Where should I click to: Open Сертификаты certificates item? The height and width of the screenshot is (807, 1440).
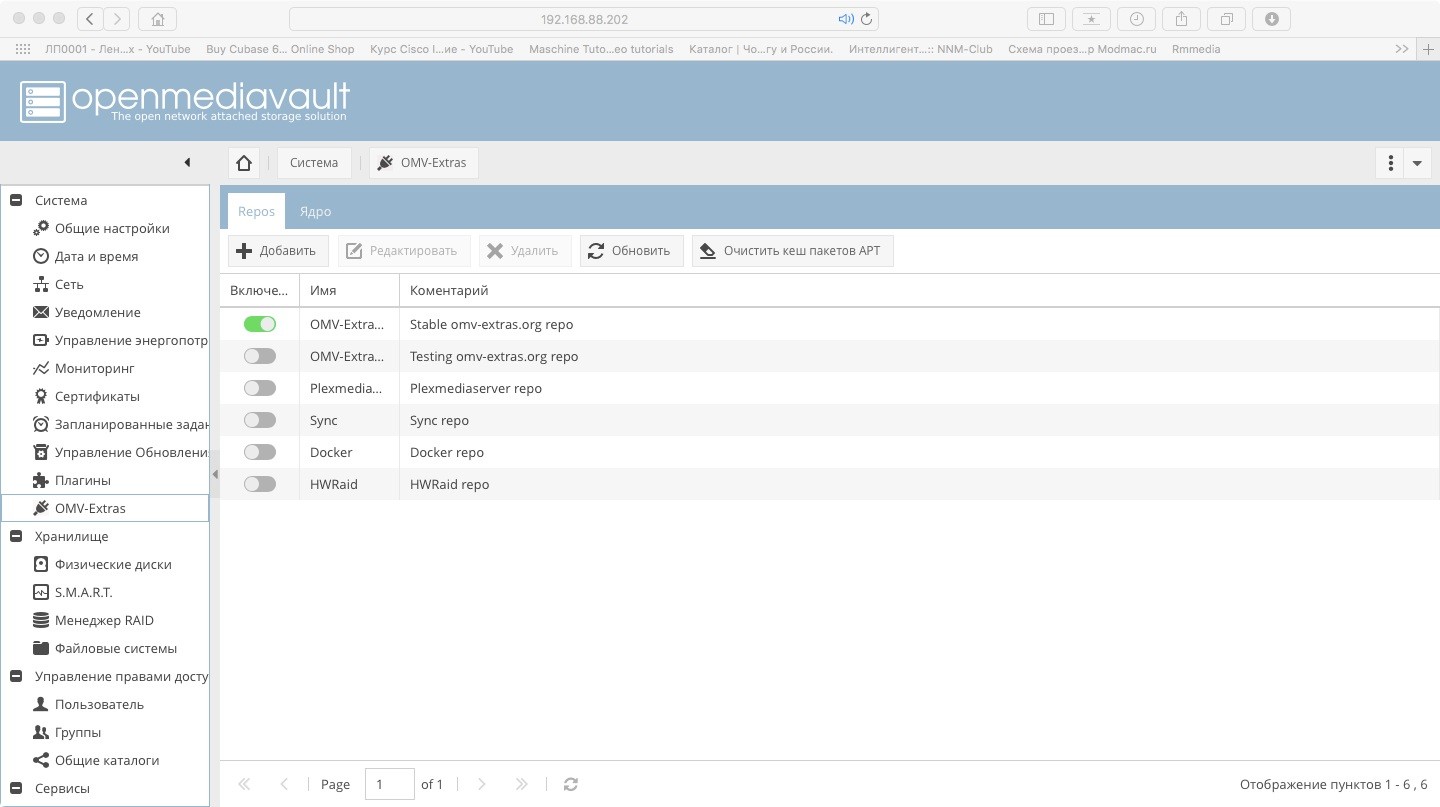click(x=97, y=396)
